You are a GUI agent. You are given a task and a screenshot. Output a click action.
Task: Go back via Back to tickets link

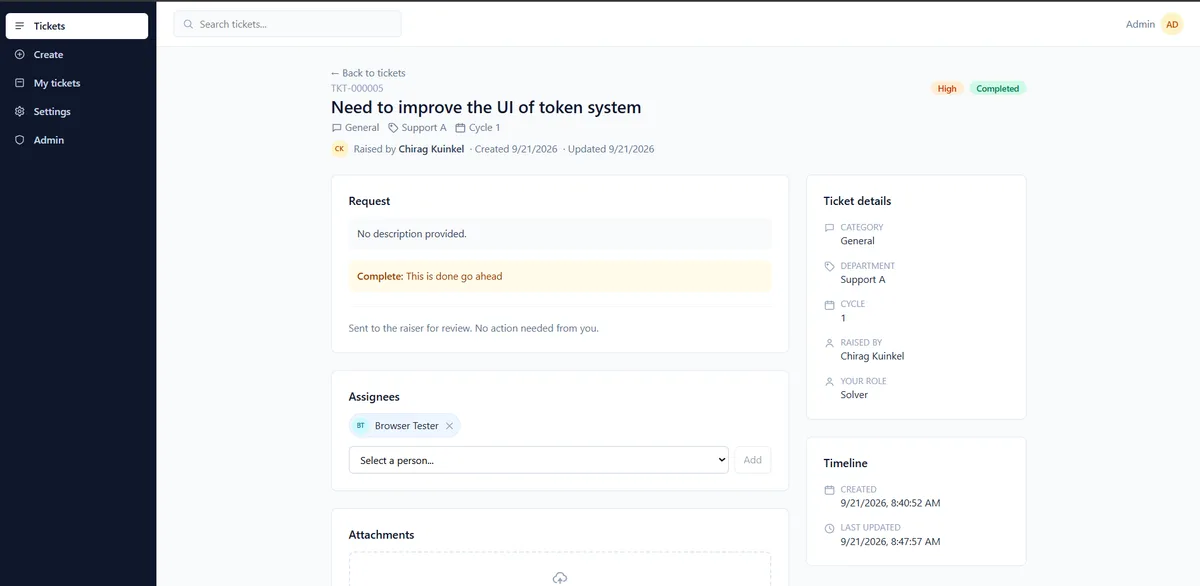coord(368,73)
